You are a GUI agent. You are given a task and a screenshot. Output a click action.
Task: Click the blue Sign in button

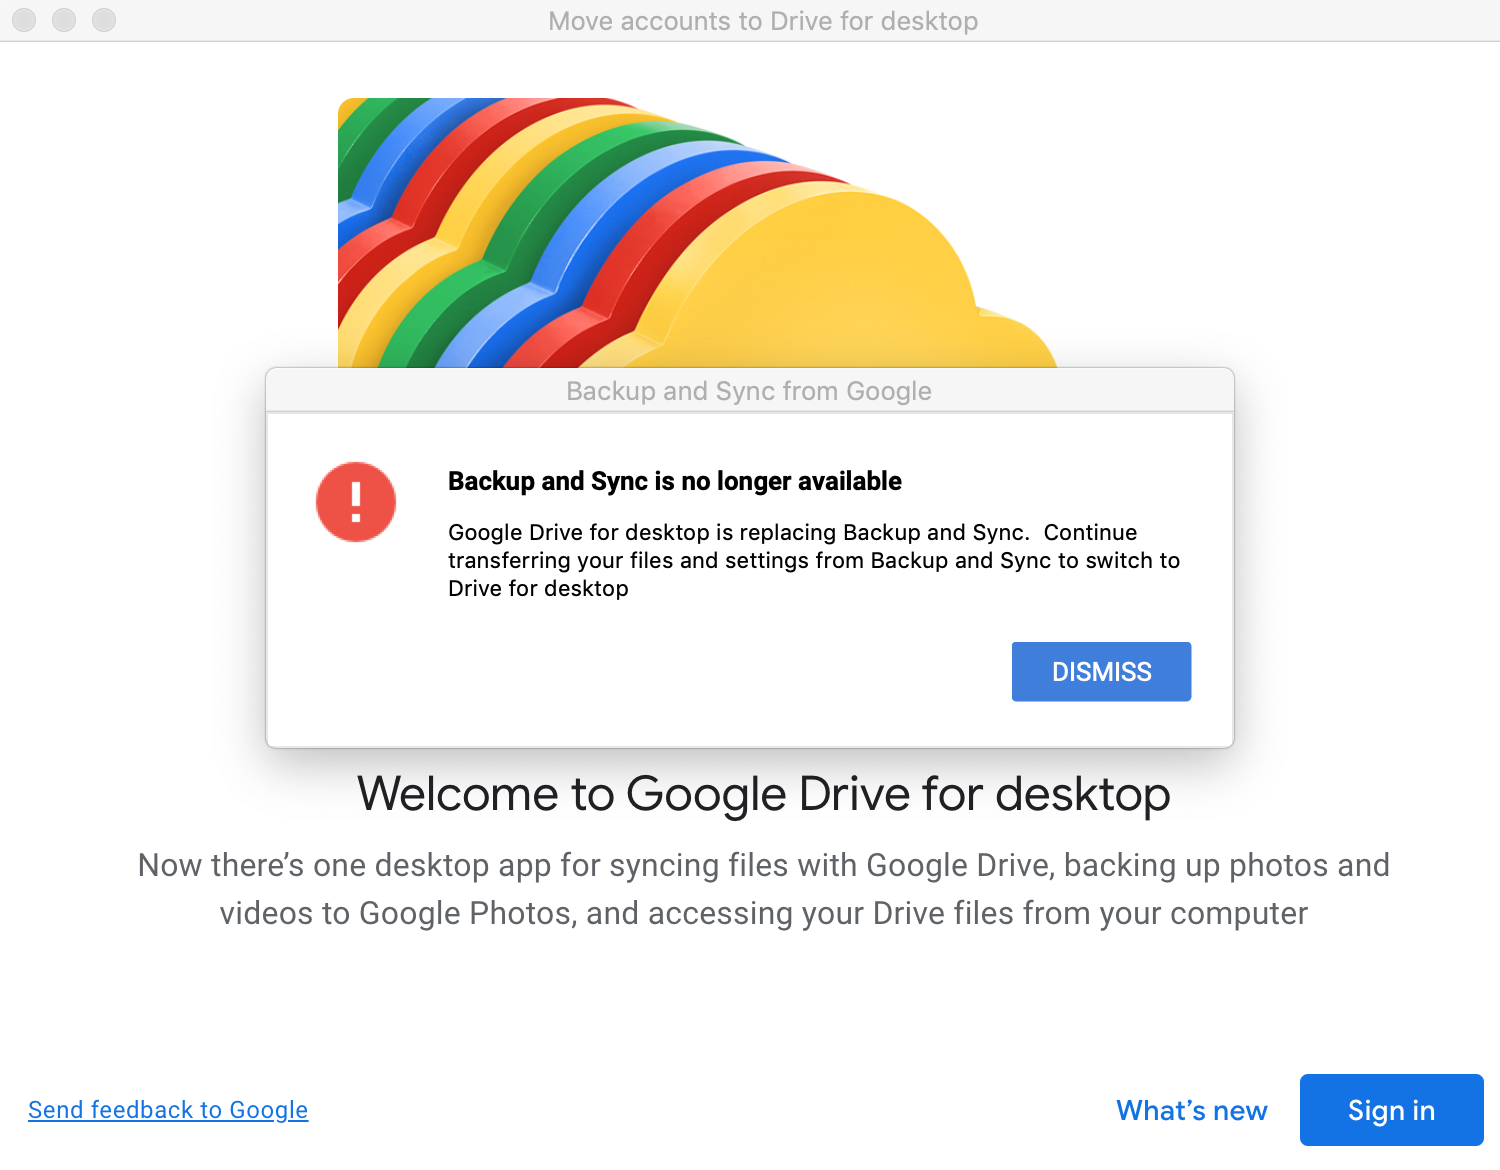point(1391,1110)
